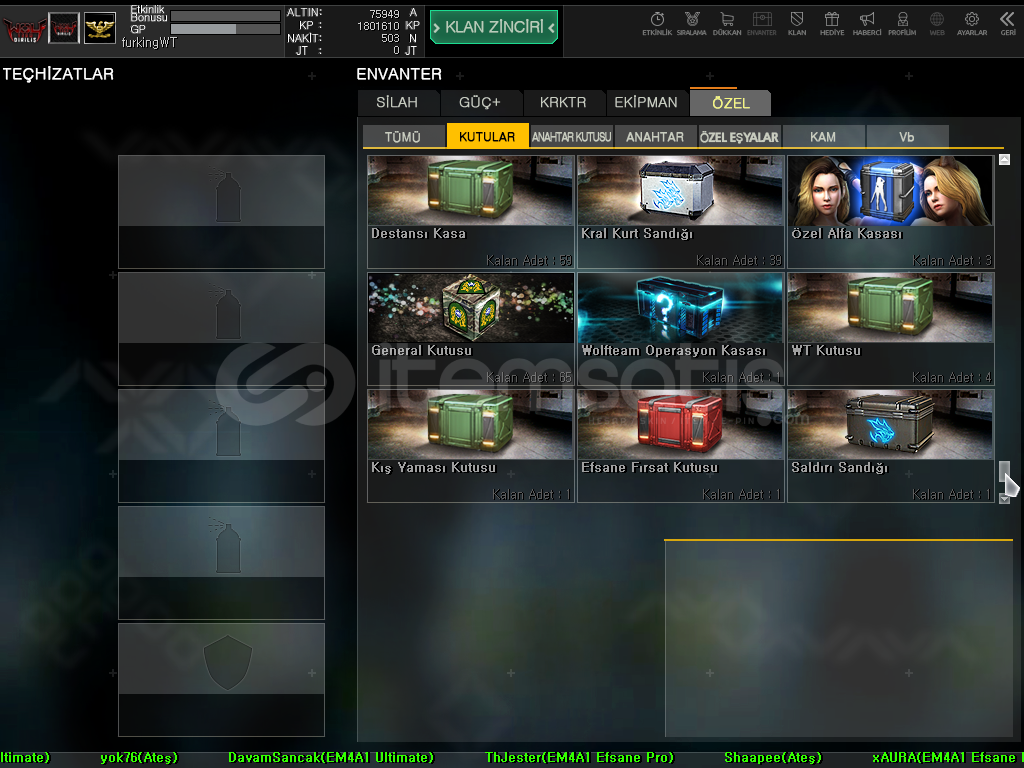Switch to the SİLAH tab
The width and height of the screenshot is (1024, 768).
coord(397,103)
